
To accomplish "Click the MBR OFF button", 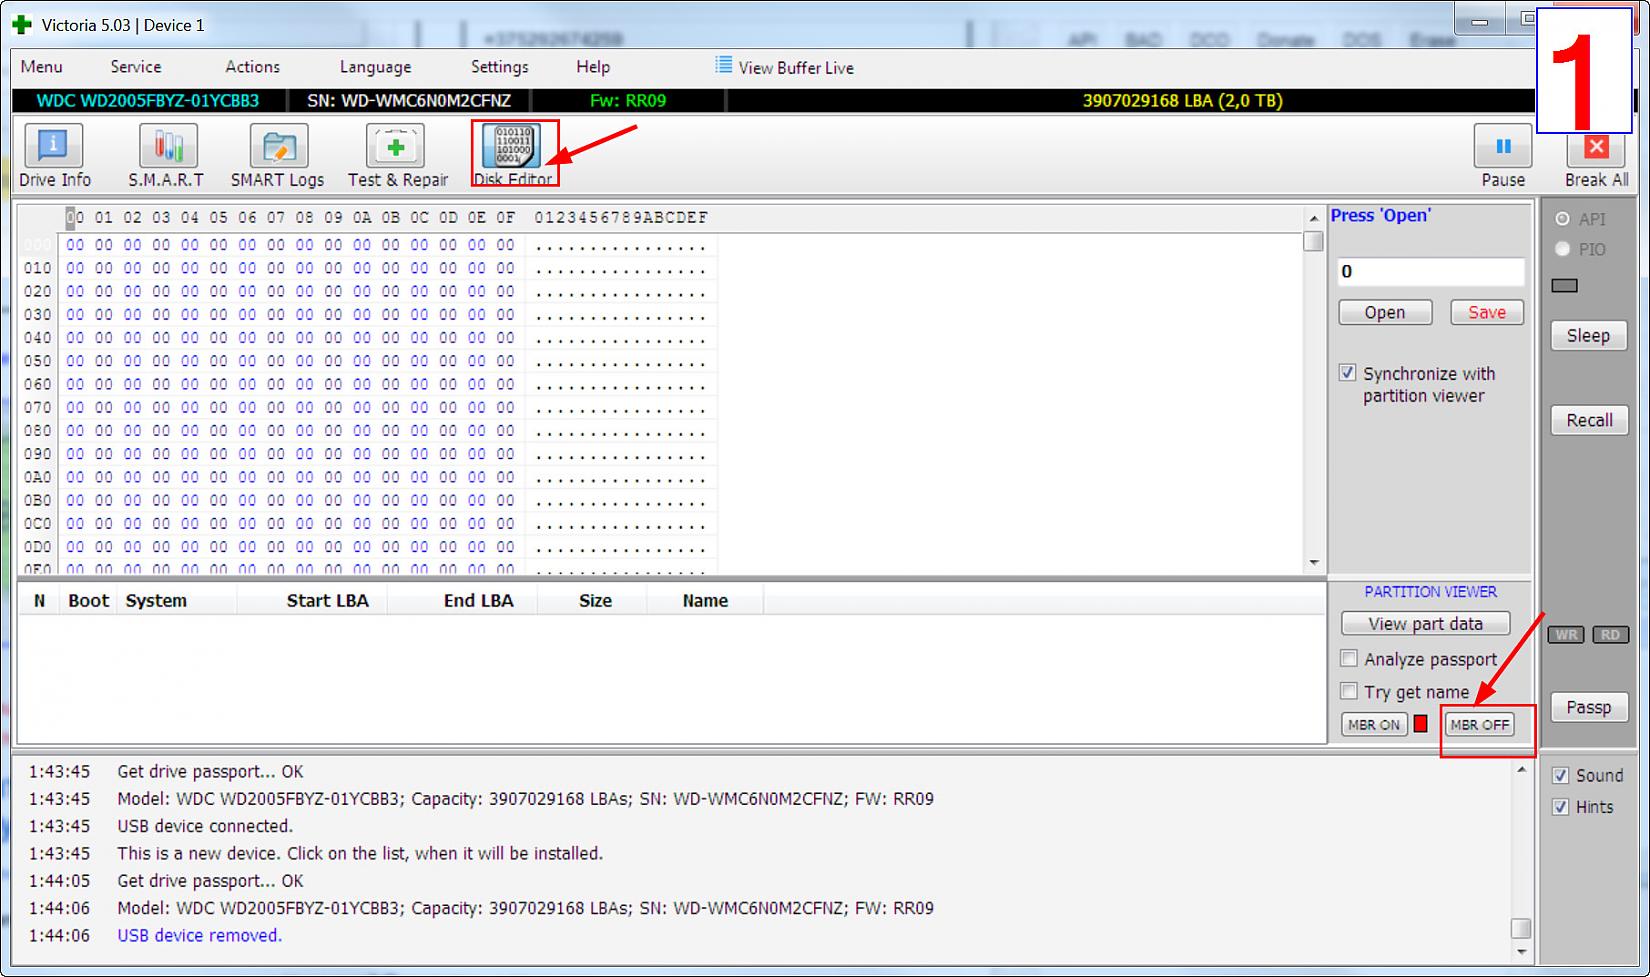I will point(1480,724).
